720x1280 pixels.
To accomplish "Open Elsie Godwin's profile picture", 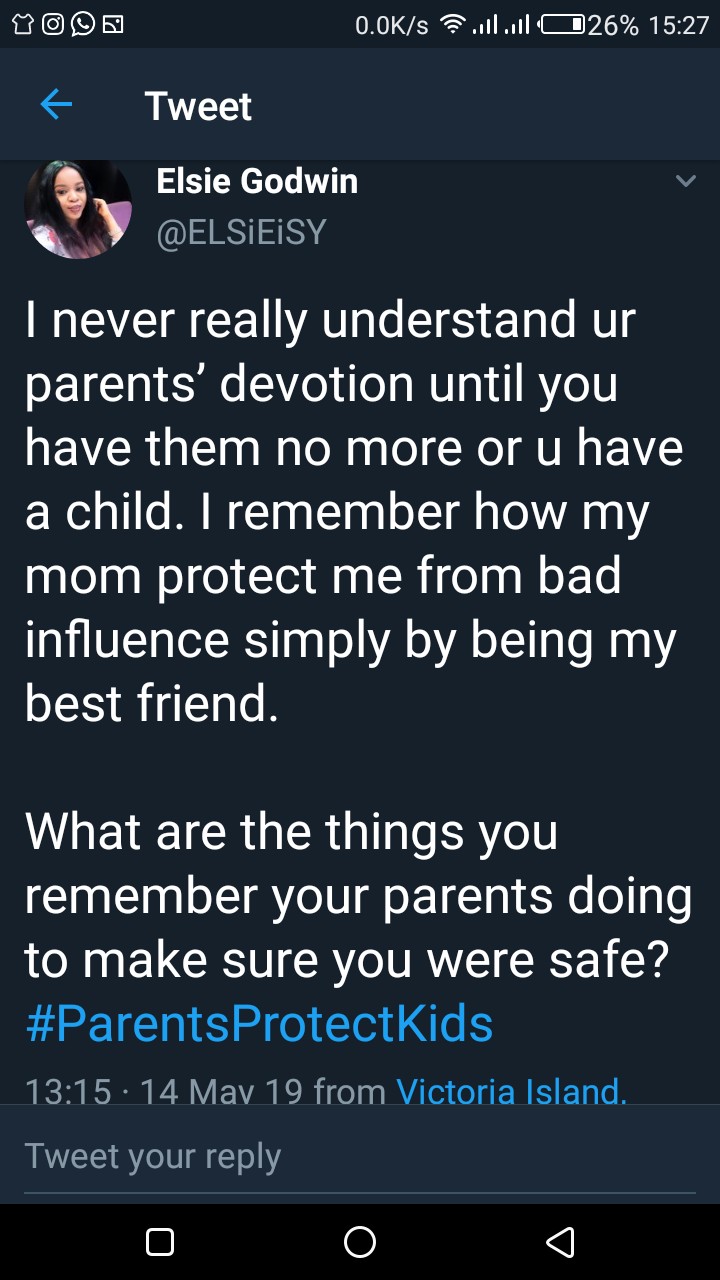I will coord(78,209).
